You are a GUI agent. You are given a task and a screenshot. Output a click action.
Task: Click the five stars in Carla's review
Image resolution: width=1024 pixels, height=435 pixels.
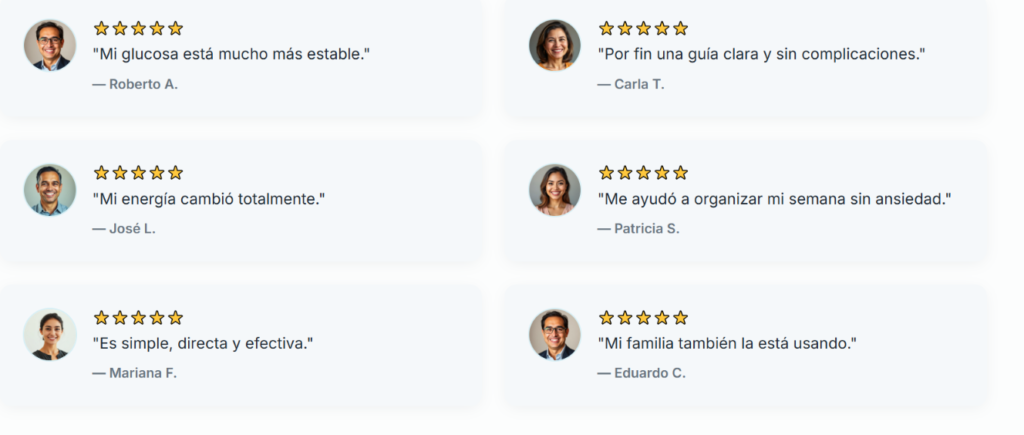click(643, 29)
